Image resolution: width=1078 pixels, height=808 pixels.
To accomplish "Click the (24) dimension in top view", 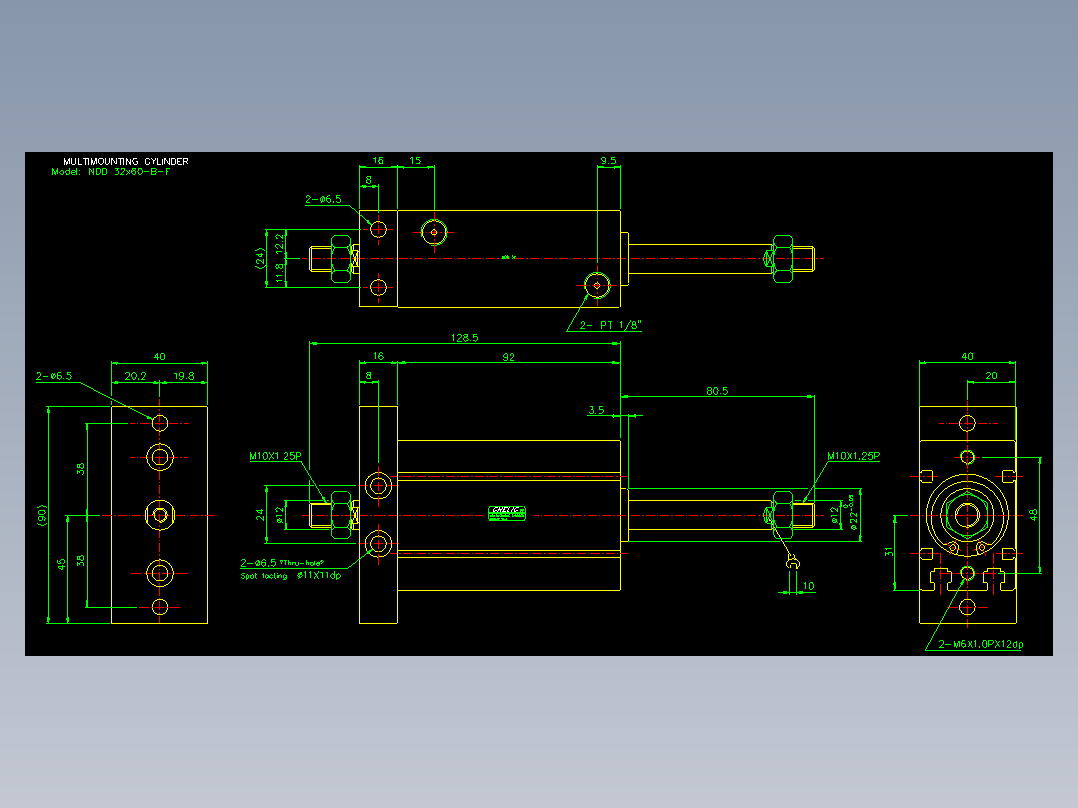I will 260,259.
